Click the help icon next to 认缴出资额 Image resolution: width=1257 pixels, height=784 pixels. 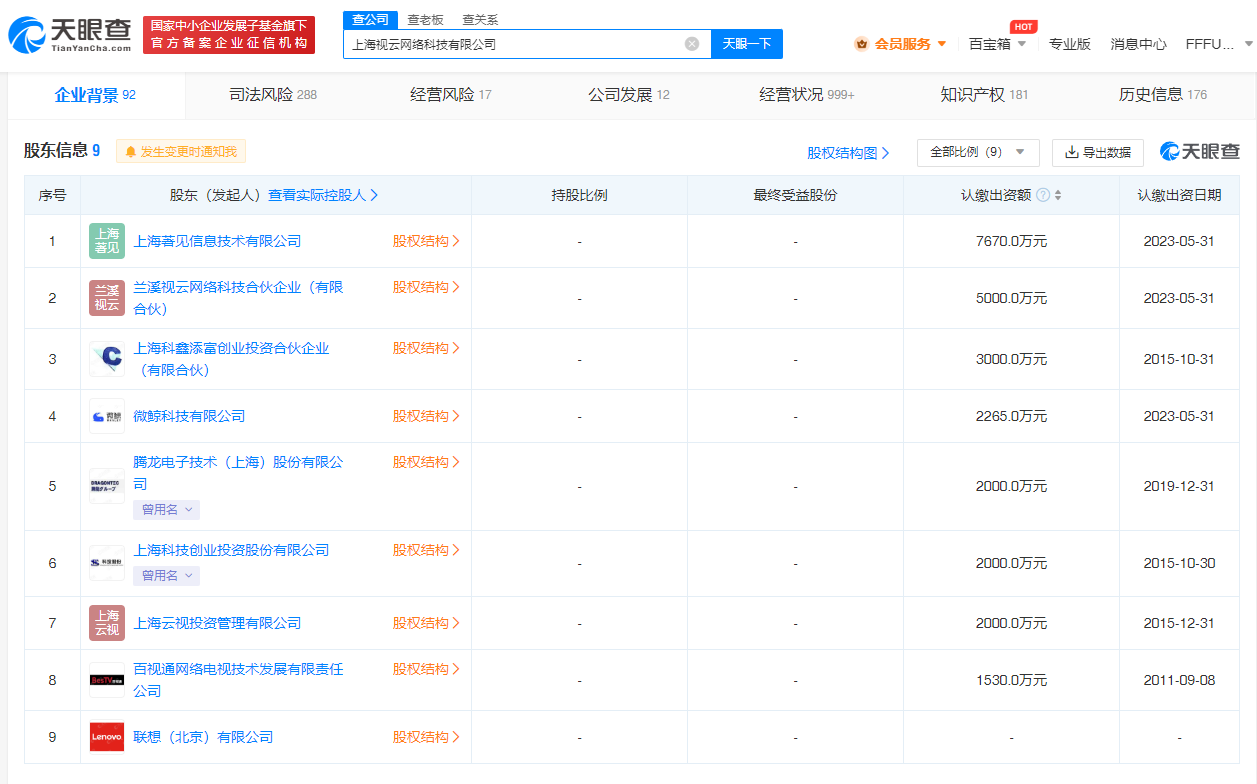click(x=1043, y=195)
